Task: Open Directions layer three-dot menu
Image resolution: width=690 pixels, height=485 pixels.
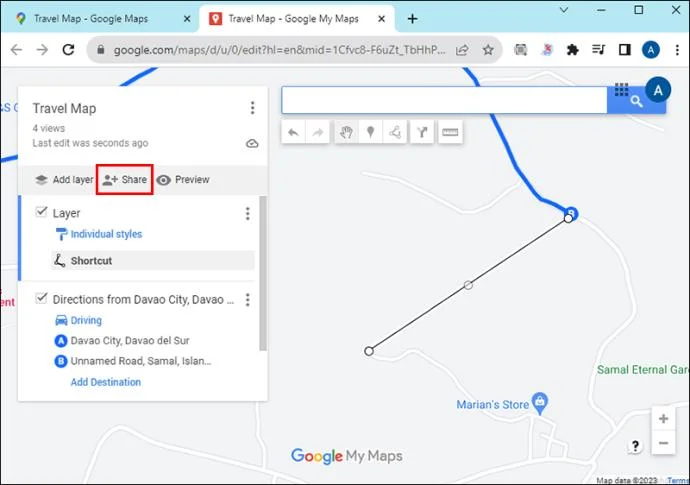Action: point(247,300)
